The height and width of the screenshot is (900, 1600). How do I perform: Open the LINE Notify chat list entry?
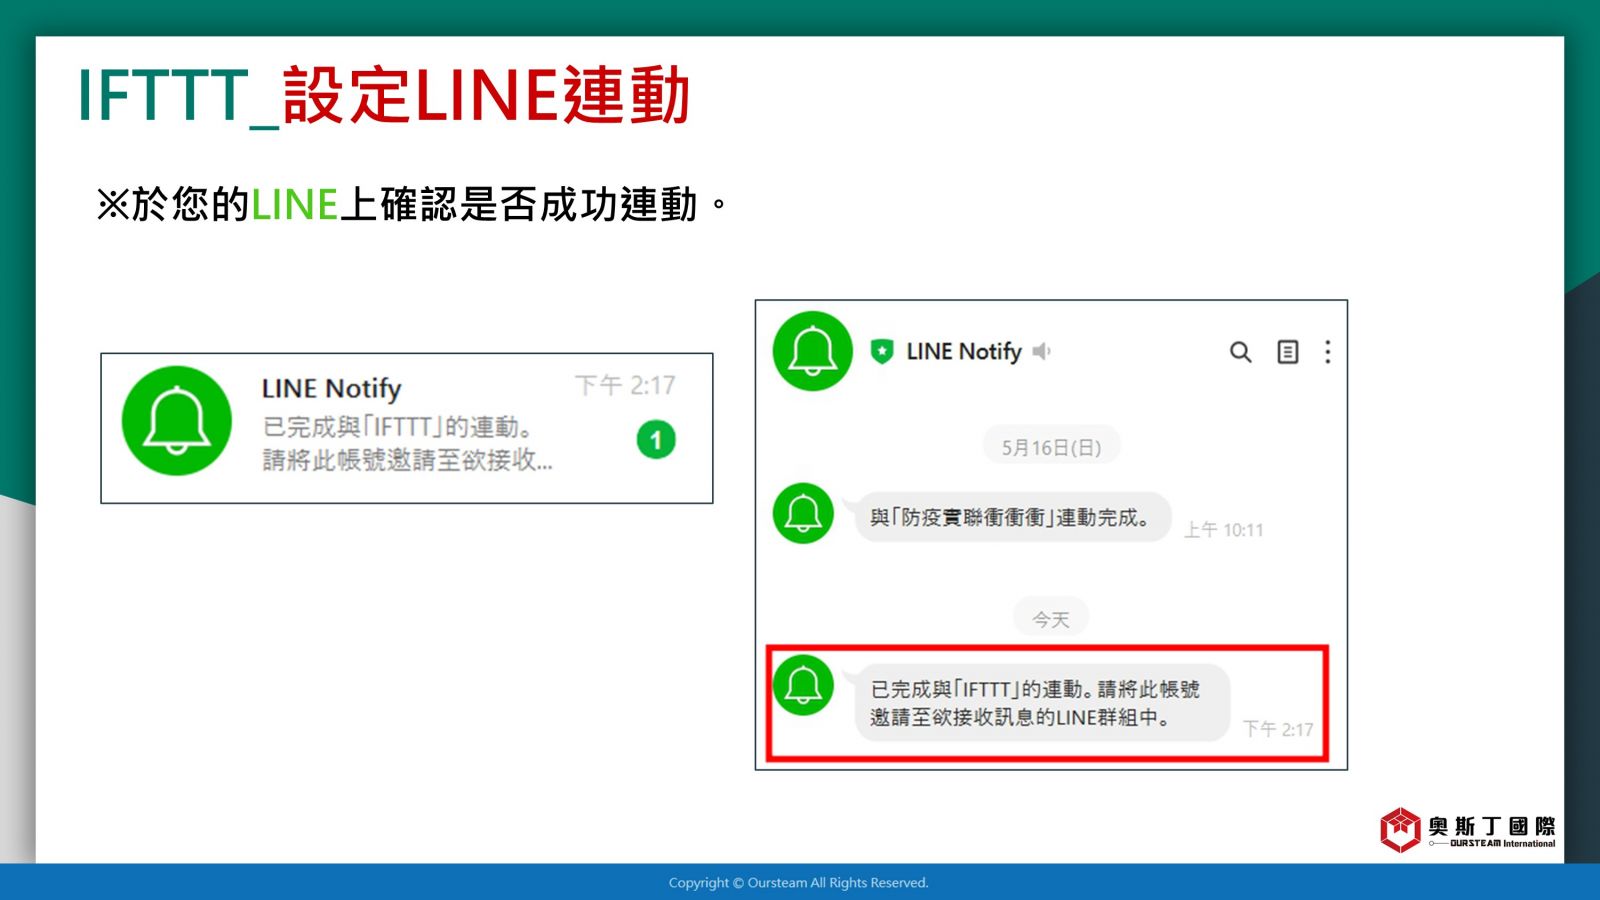click(x=407, y=428)
